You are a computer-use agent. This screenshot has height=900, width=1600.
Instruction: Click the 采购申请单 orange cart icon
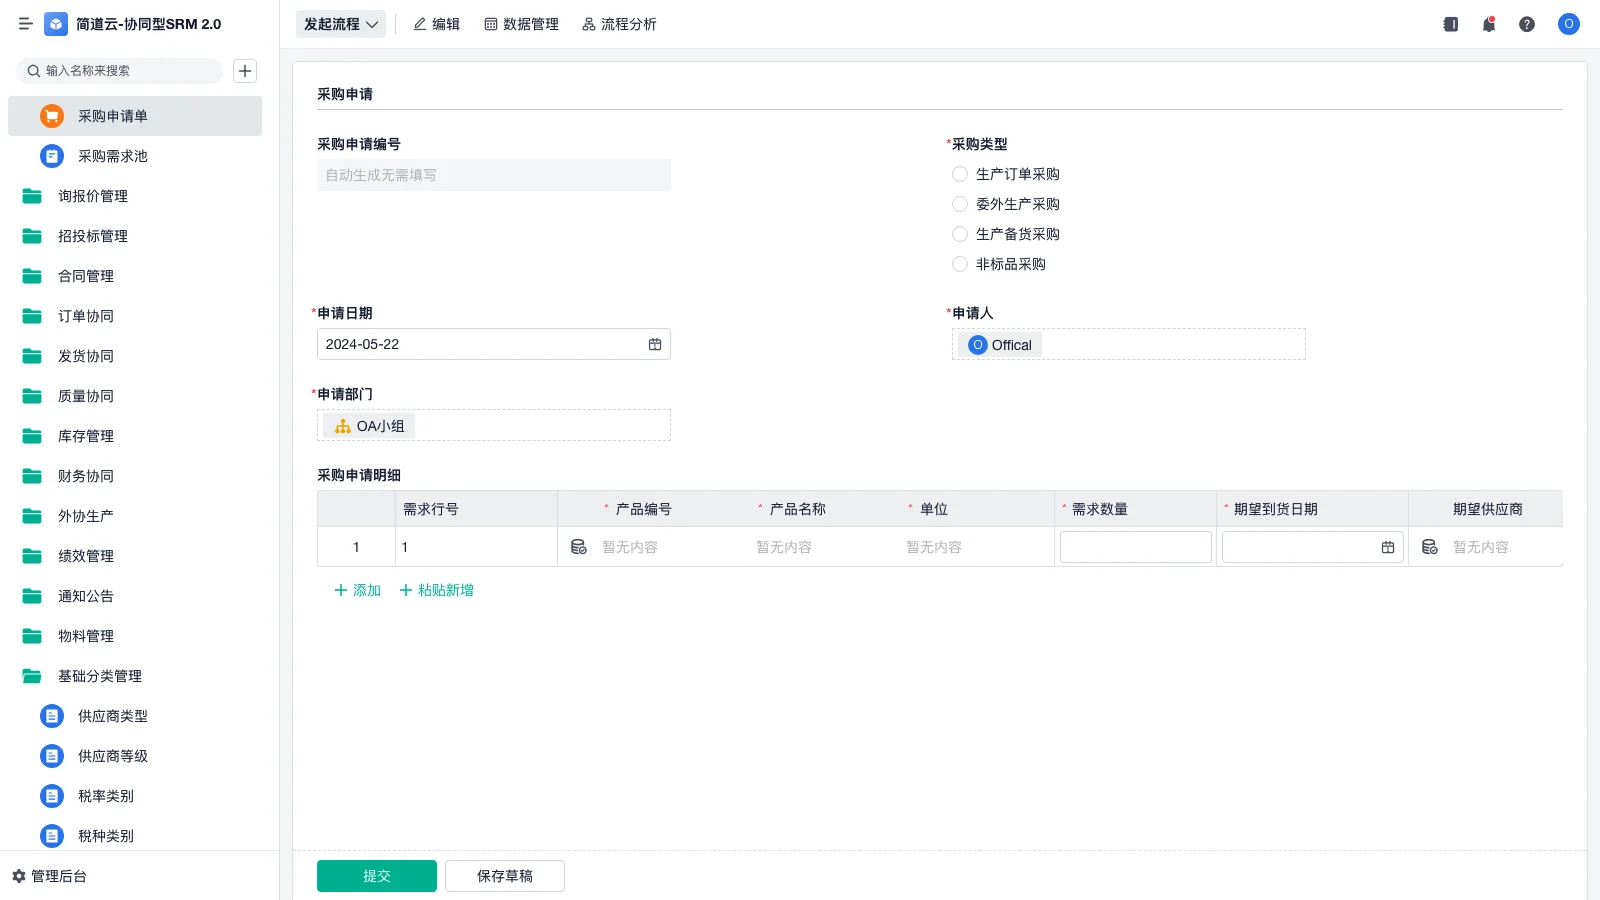tap(52, 116)
